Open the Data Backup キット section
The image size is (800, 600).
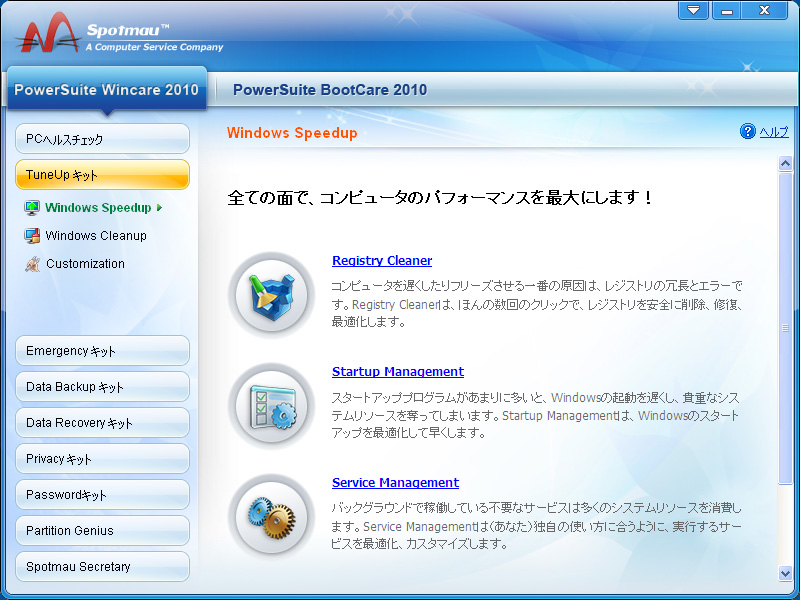[x=103, y=387]
